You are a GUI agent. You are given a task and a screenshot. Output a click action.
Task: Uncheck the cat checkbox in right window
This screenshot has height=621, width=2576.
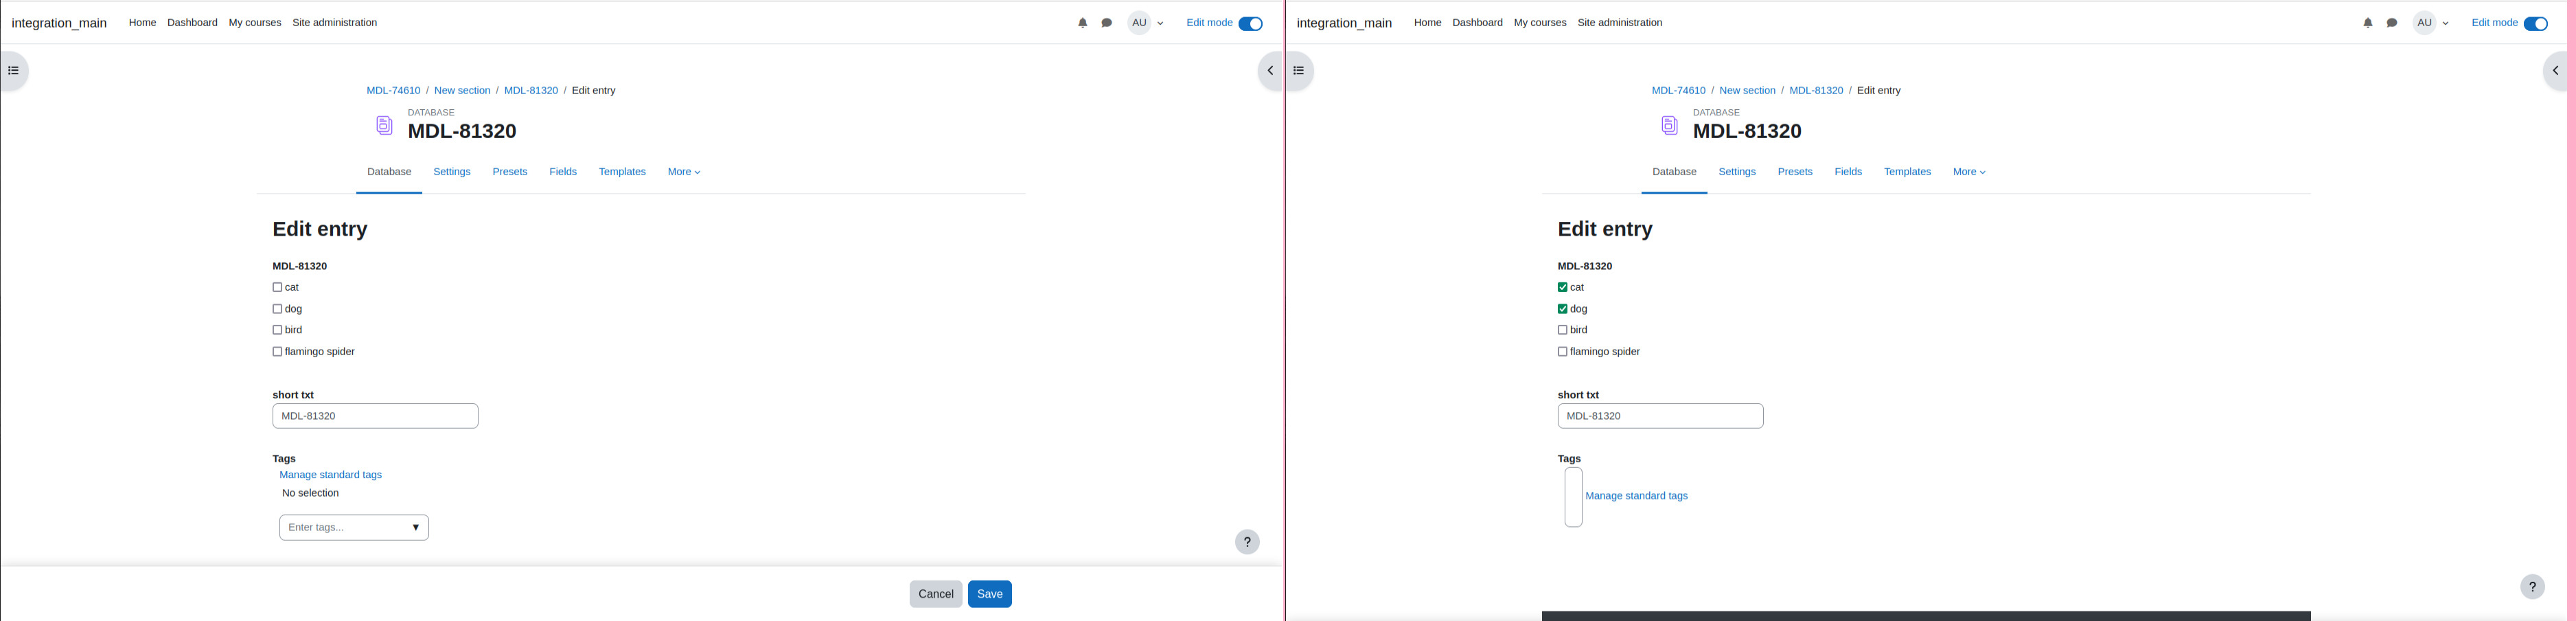coord(1562,288)
